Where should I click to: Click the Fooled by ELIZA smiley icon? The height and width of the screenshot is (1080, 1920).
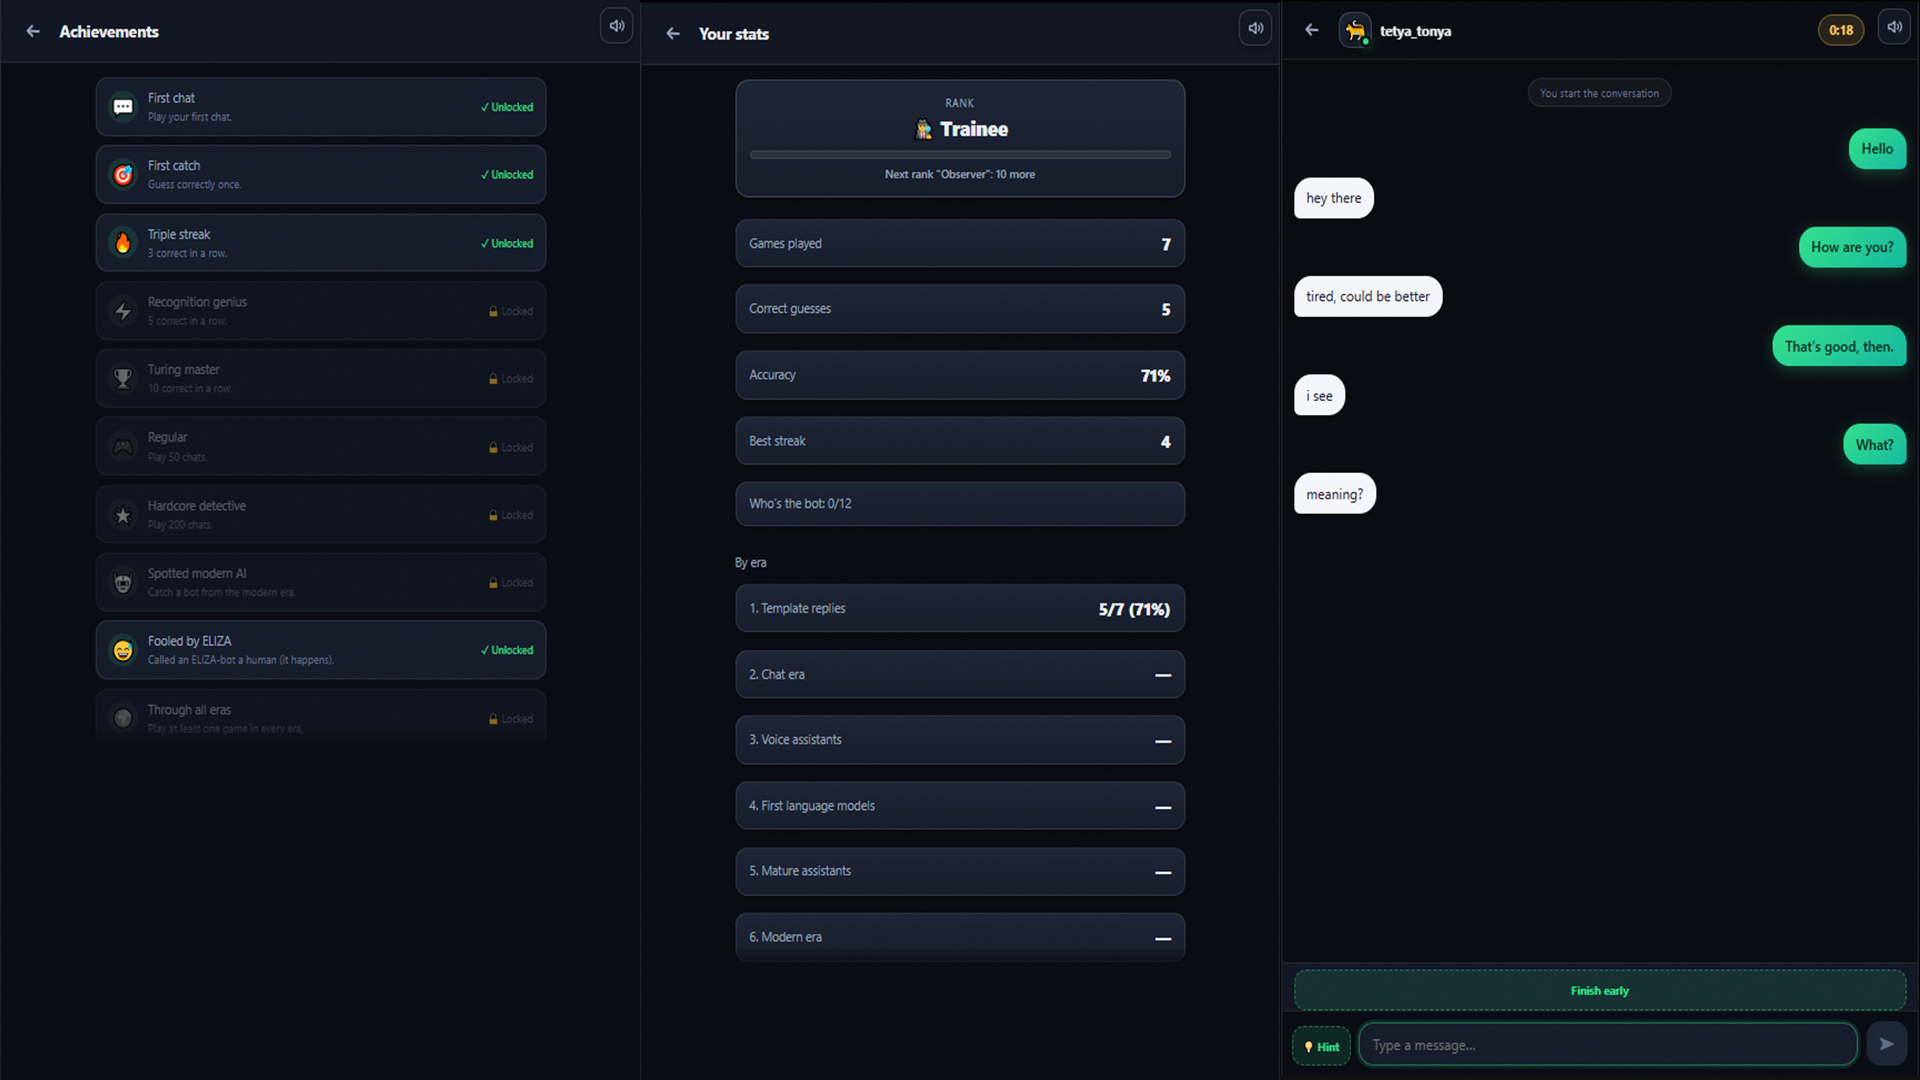pos(123,650)
